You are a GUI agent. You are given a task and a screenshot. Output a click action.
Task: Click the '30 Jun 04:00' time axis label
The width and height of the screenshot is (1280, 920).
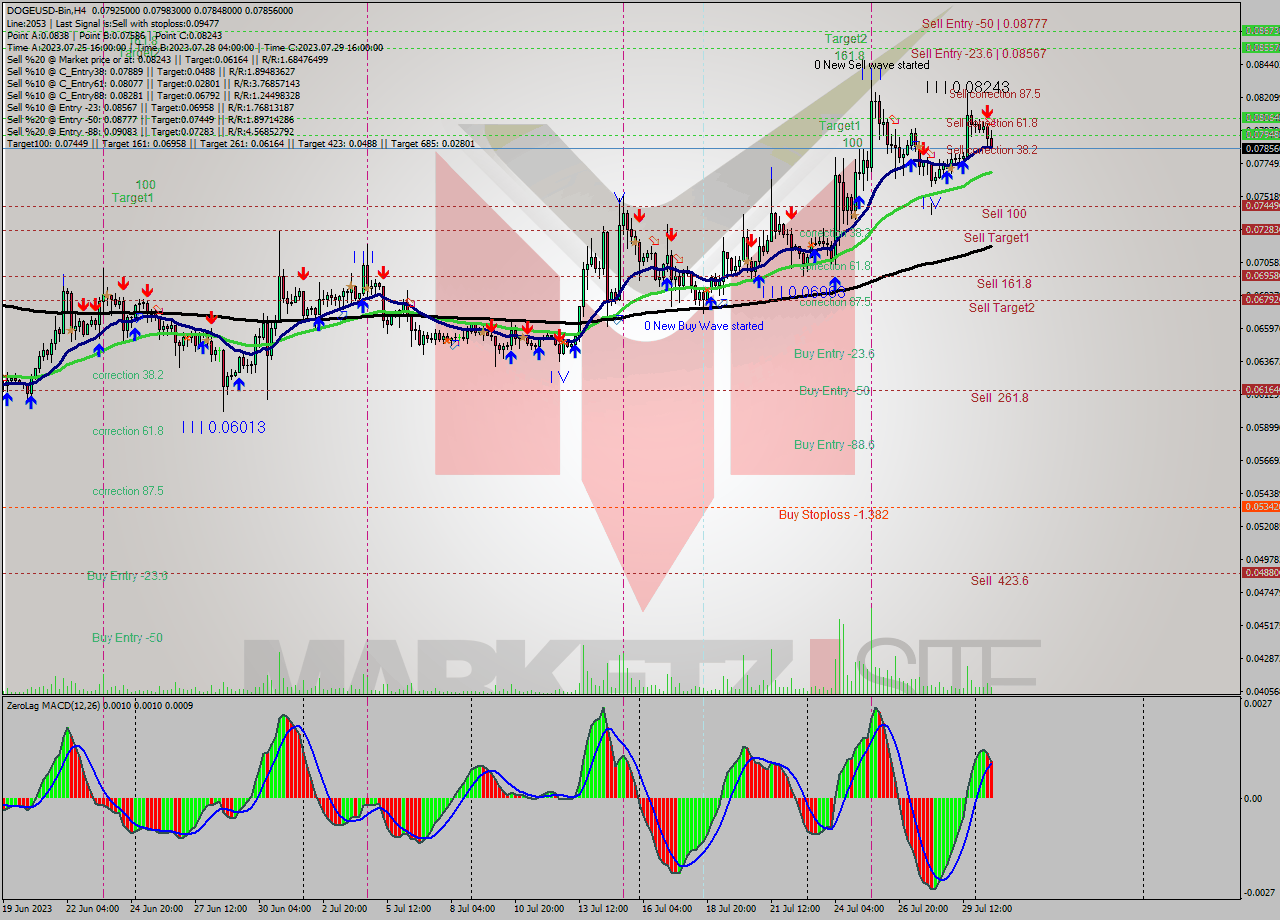tap(284, 909)
